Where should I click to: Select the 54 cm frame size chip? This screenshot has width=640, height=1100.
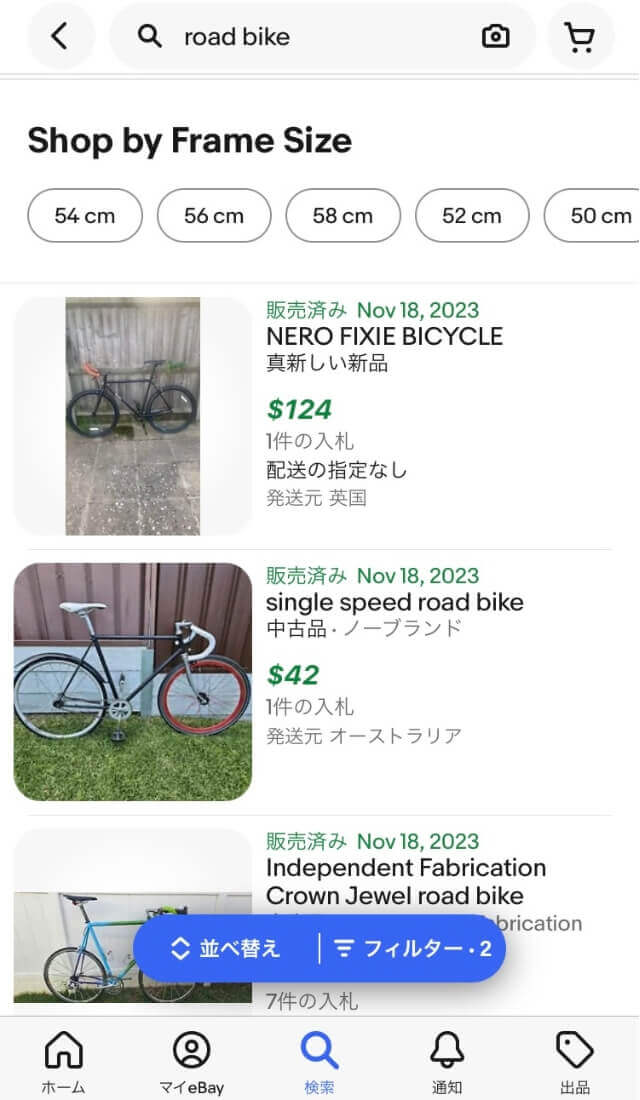coord(85,216)
